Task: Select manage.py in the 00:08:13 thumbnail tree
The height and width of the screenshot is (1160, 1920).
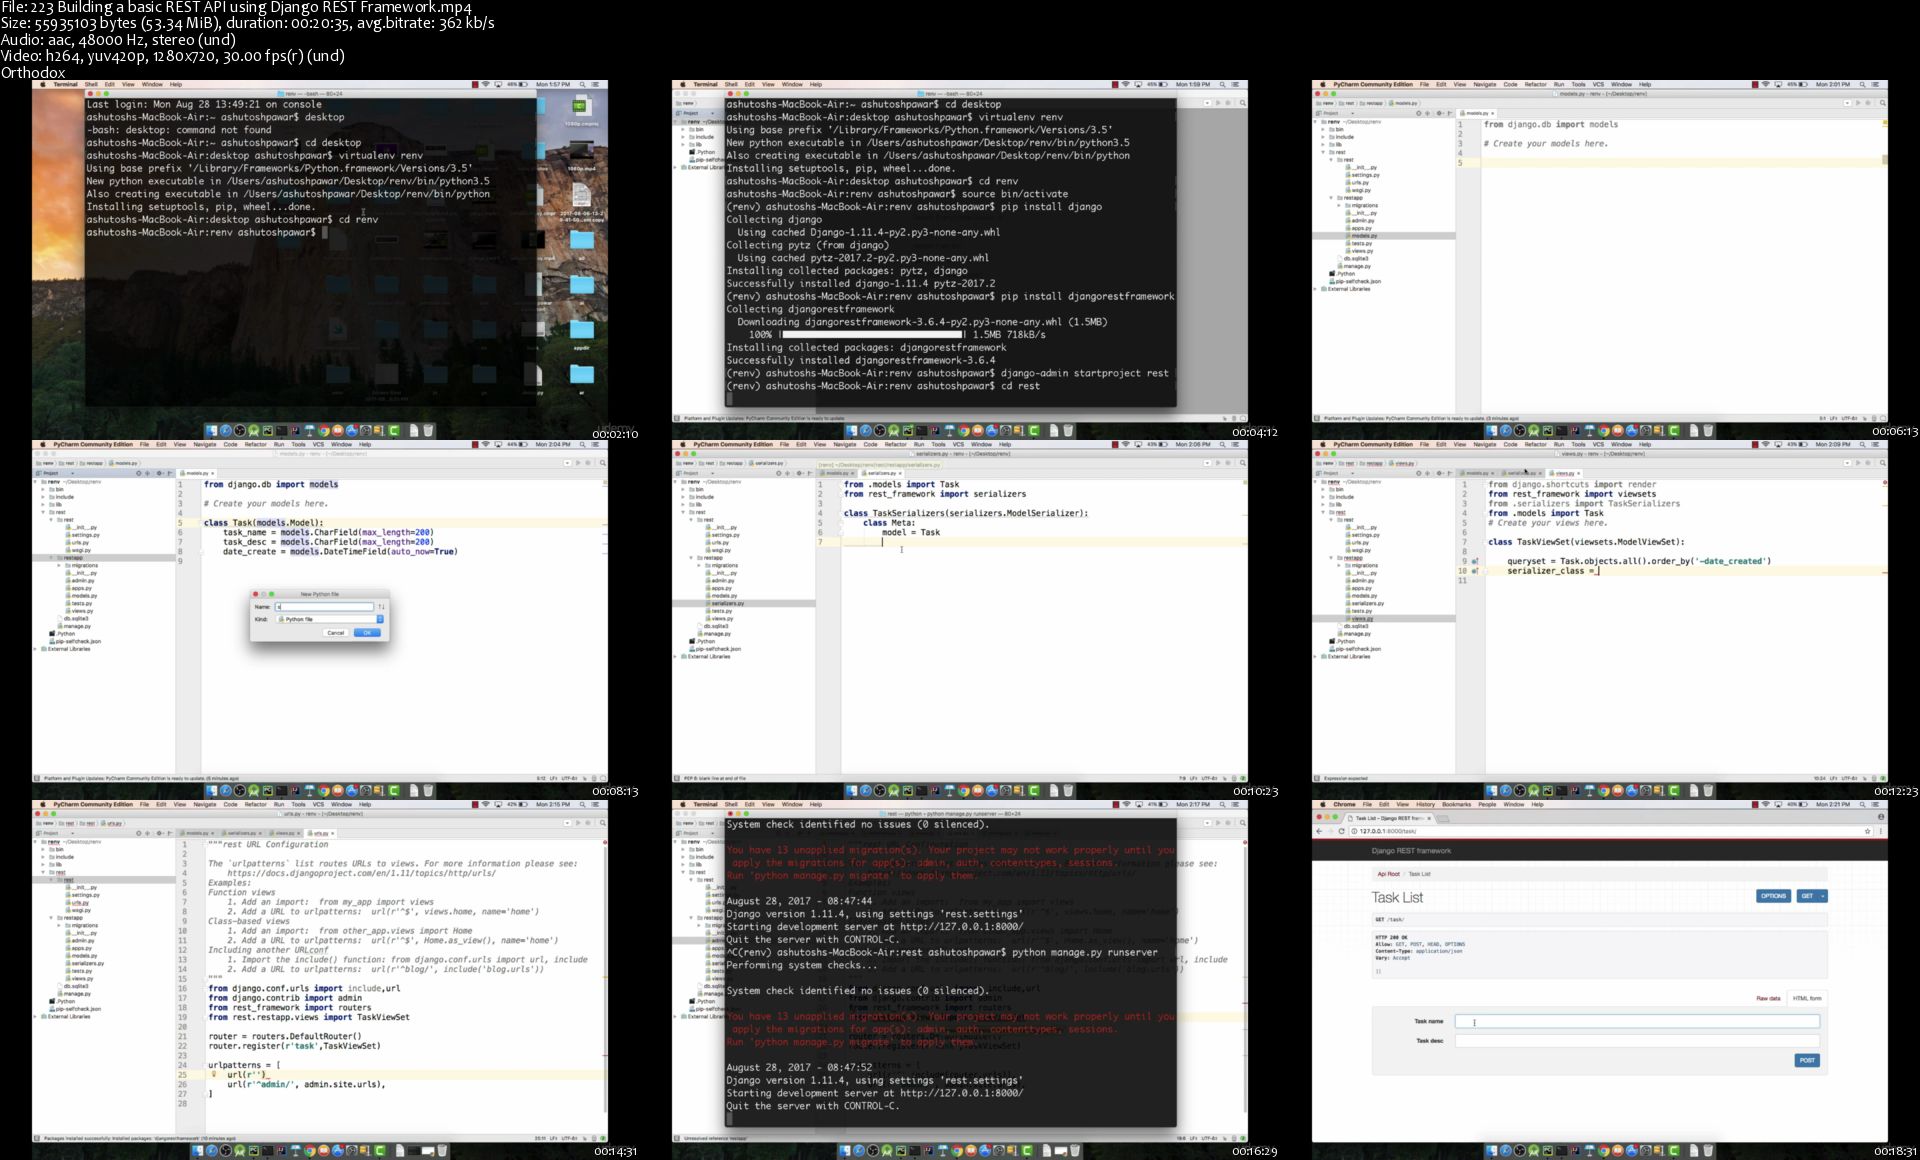Action: point(76,626)
